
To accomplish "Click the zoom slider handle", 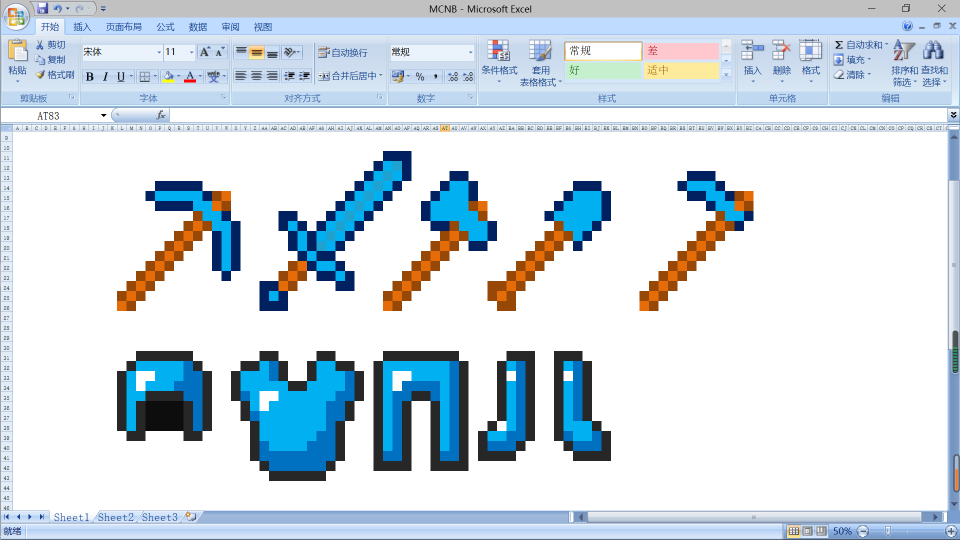I will pyautogui.click(x=887, y=531).
